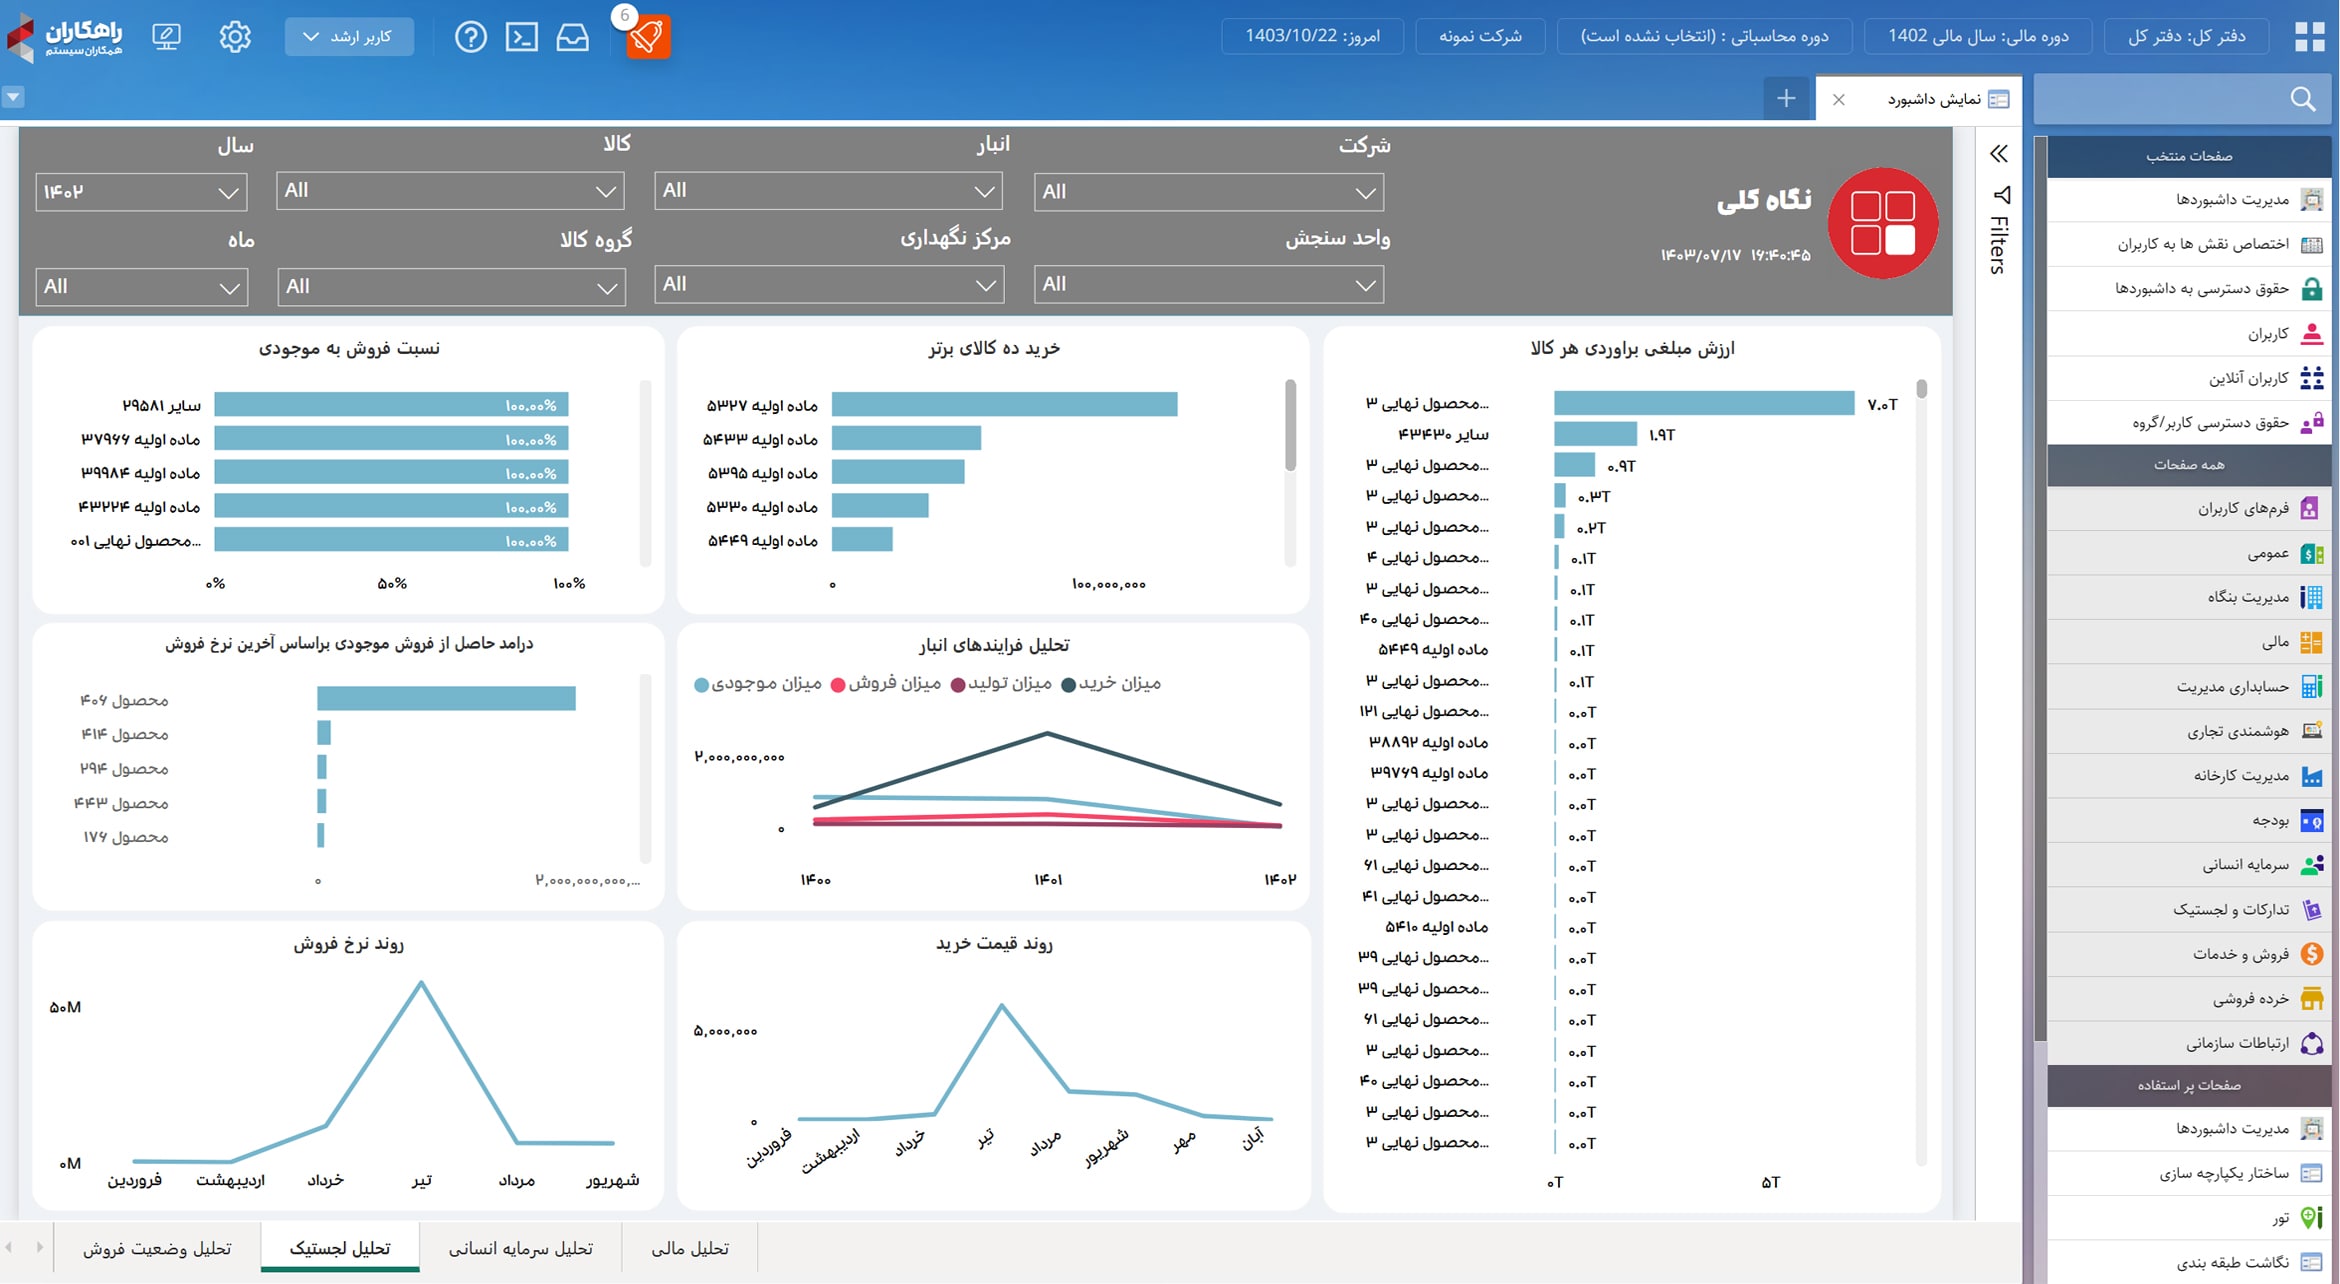Open فرم‌های کاربران module

point(2188,509)
